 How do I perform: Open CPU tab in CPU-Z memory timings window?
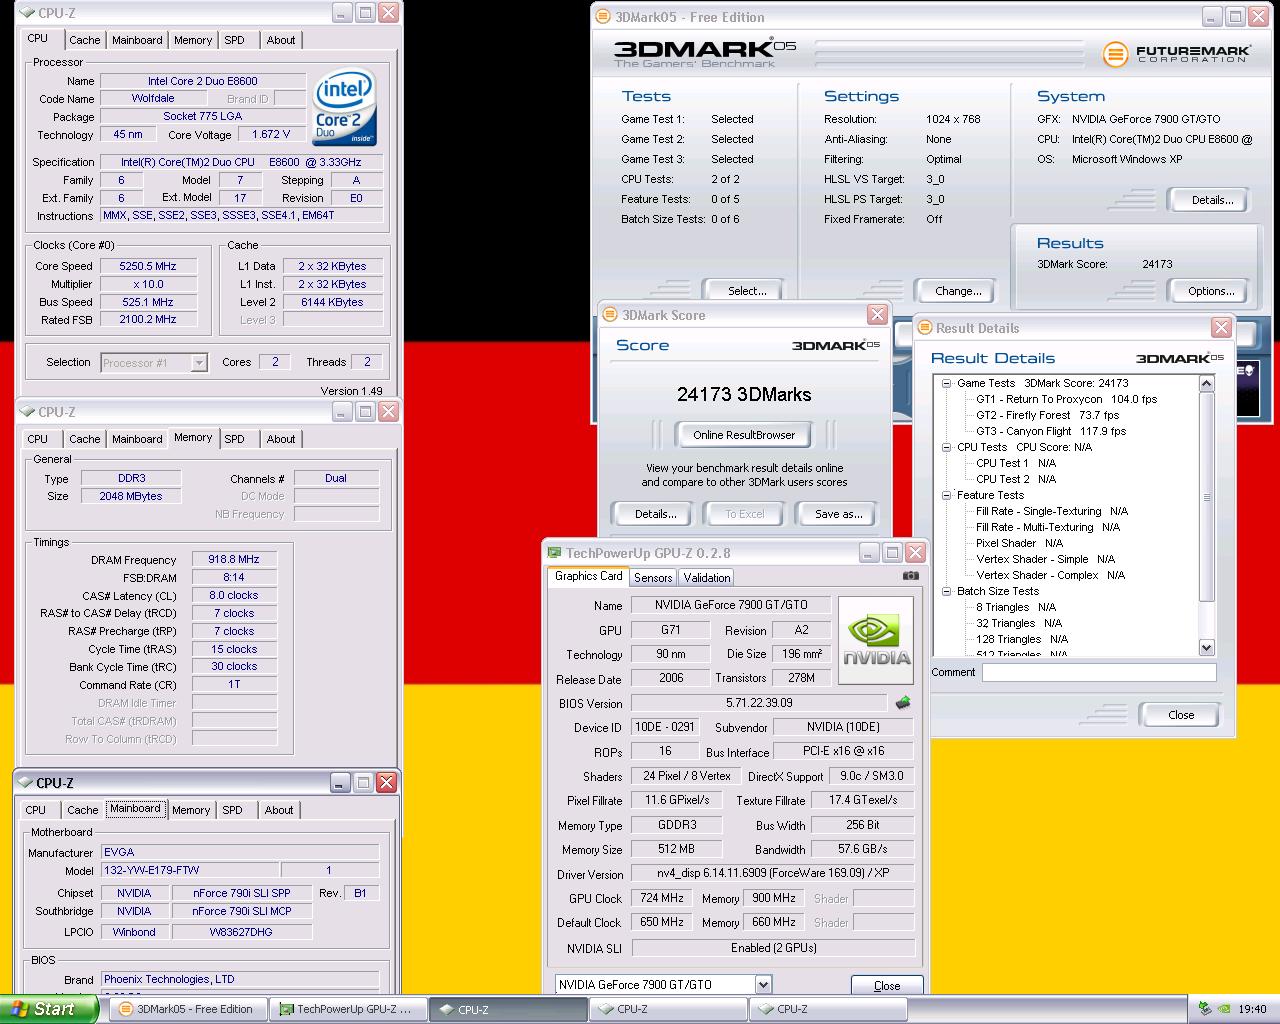tap(38, 439)
